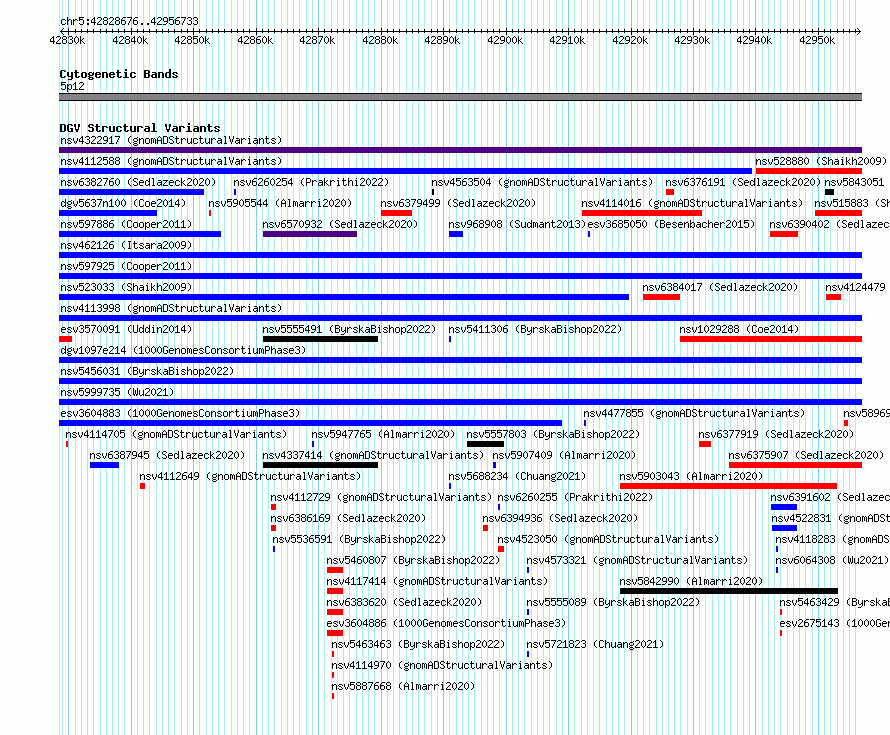This screenshot has width=890, height=735.
Task: Click nsv6394936 (Sedlazeck2020) label
Action: (560, 518)
